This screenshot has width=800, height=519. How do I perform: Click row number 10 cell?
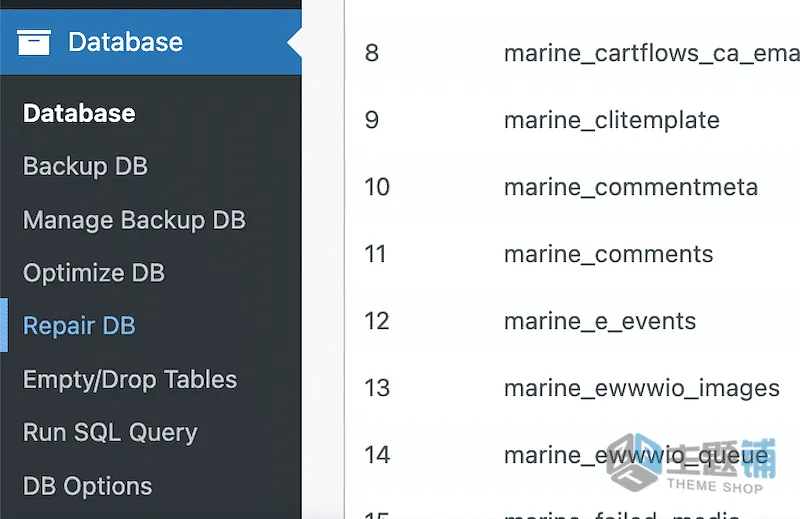377,187
